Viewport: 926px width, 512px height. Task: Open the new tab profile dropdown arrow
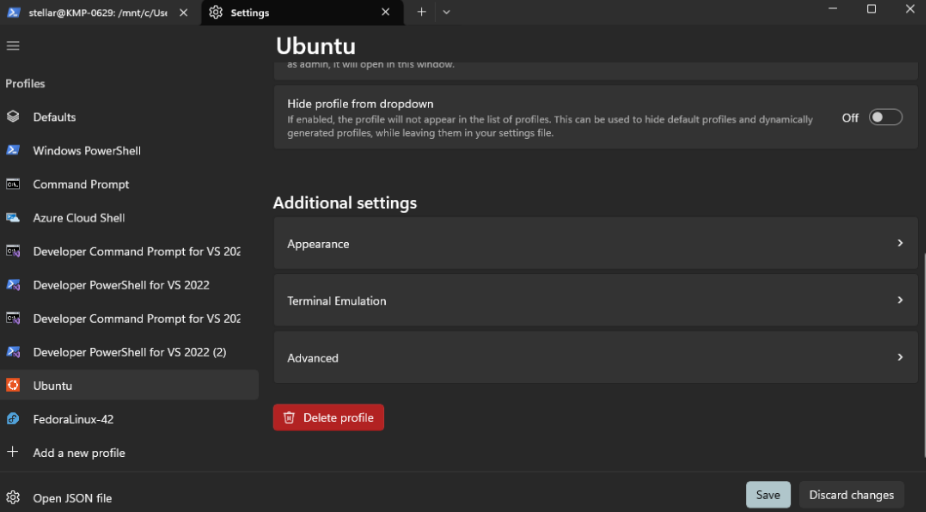[x=446, y=12]
